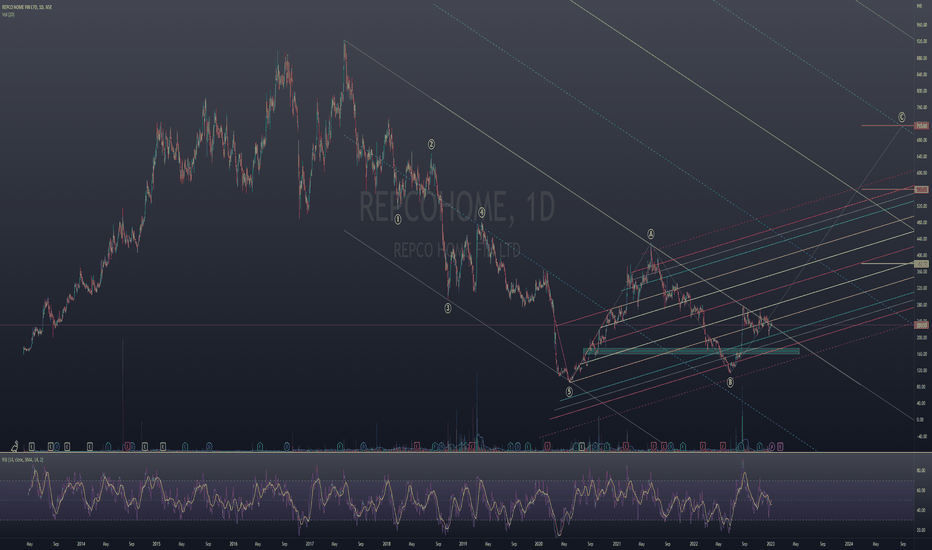Click the 640.00 value on price axis
The height and width of the screenshot is (550, 932).
click(921, 156)
